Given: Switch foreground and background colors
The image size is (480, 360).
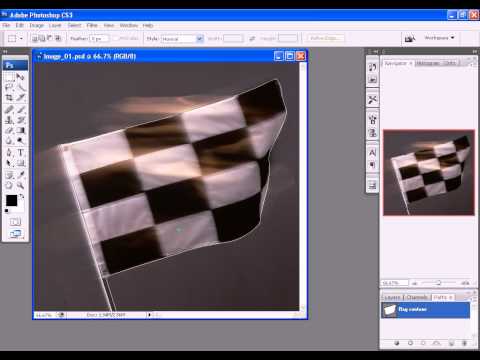Looking at the screenshot, I should click(21, 196).
